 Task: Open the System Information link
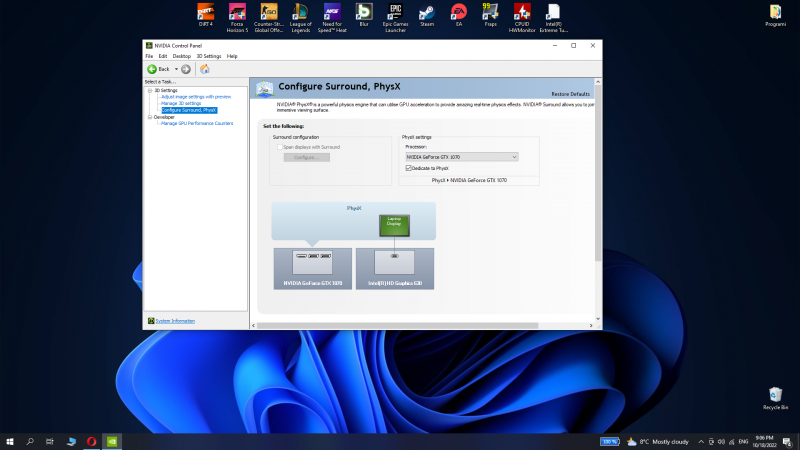pos(175,321)
